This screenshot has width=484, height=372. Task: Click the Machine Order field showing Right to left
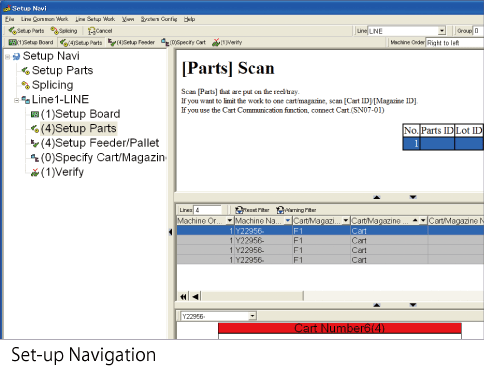[x=455, y=43]
